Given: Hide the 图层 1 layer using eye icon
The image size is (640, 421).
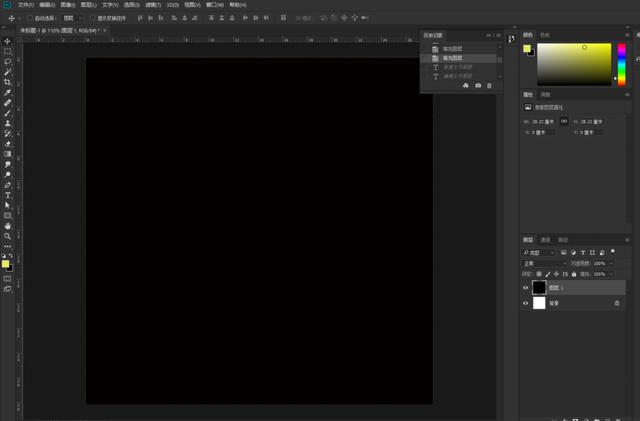Looking at the screenshot, I should click(526, 287).
